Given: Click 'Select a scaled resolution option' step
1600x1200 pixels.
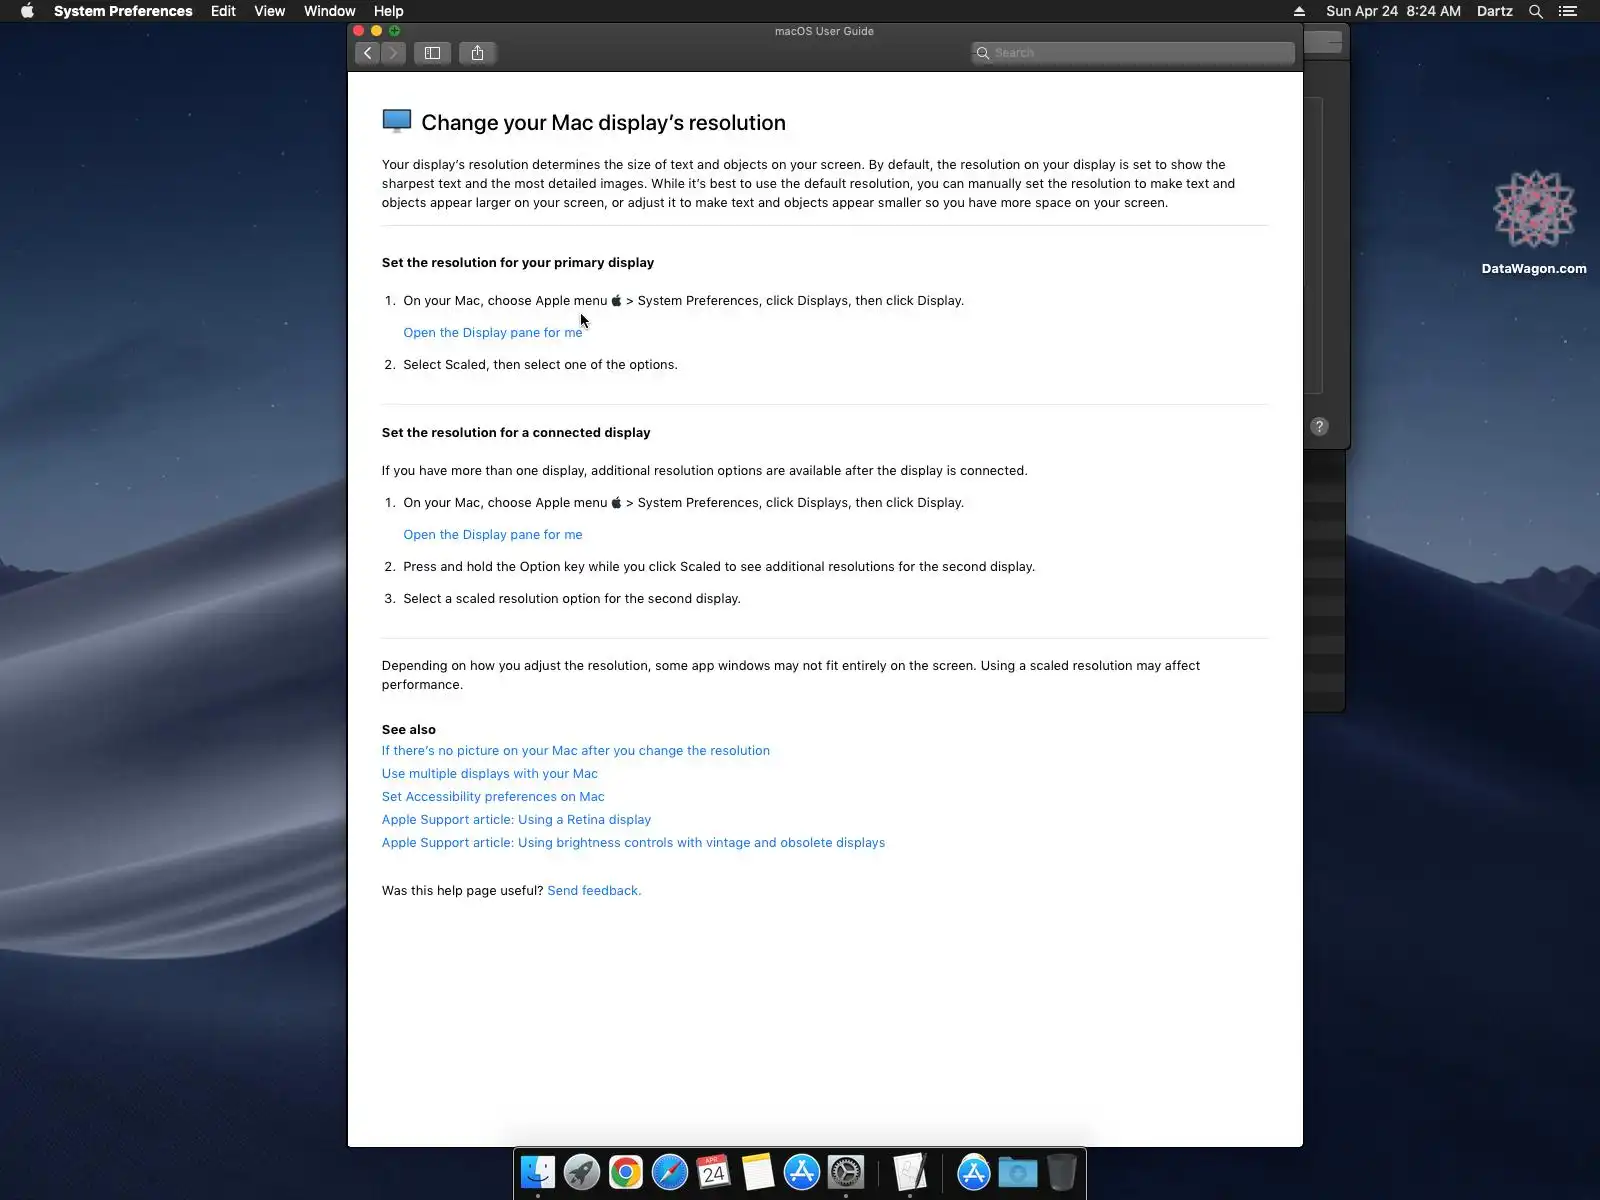Looking at the screenshot, I should point(572,599).
